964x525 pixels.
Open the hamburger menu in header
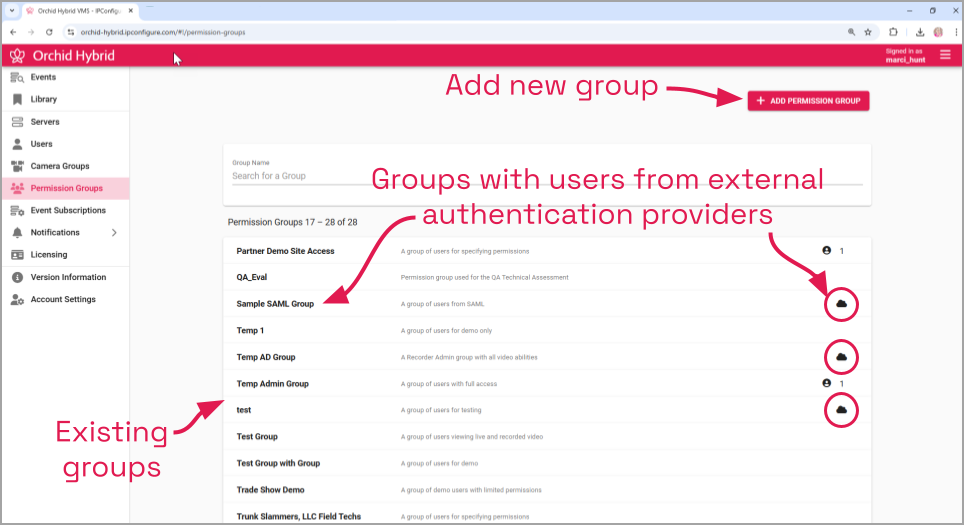tap(945, 56)
